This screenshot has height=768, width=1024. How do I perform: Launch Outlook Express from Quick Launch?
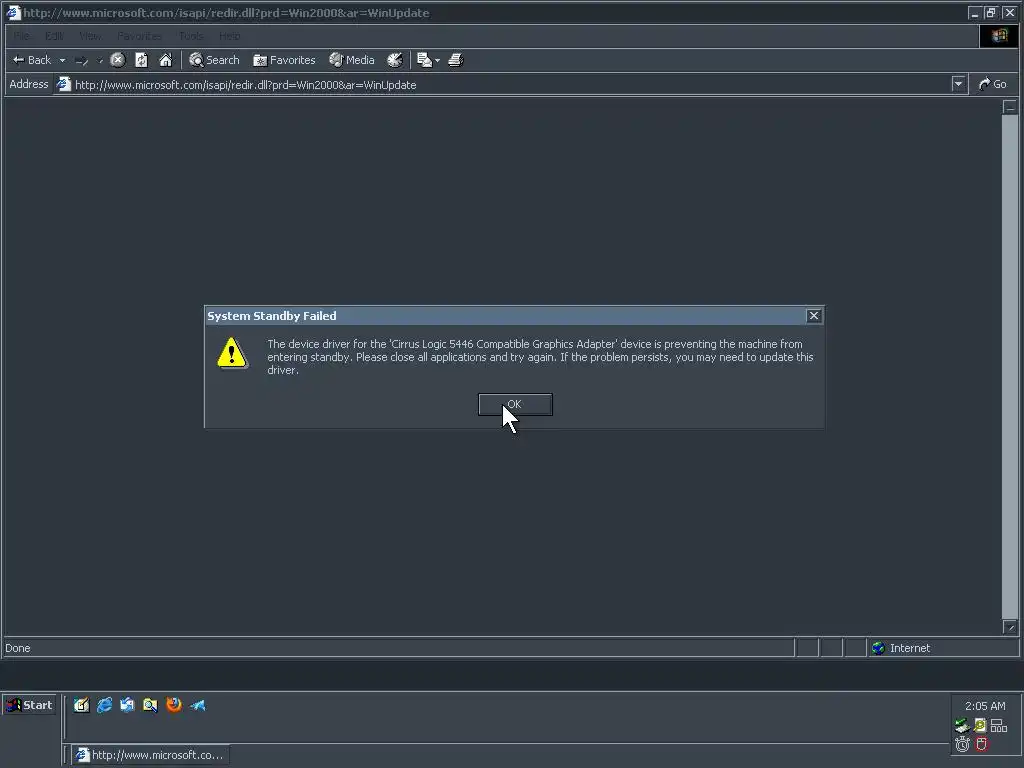tap(127, 705)
